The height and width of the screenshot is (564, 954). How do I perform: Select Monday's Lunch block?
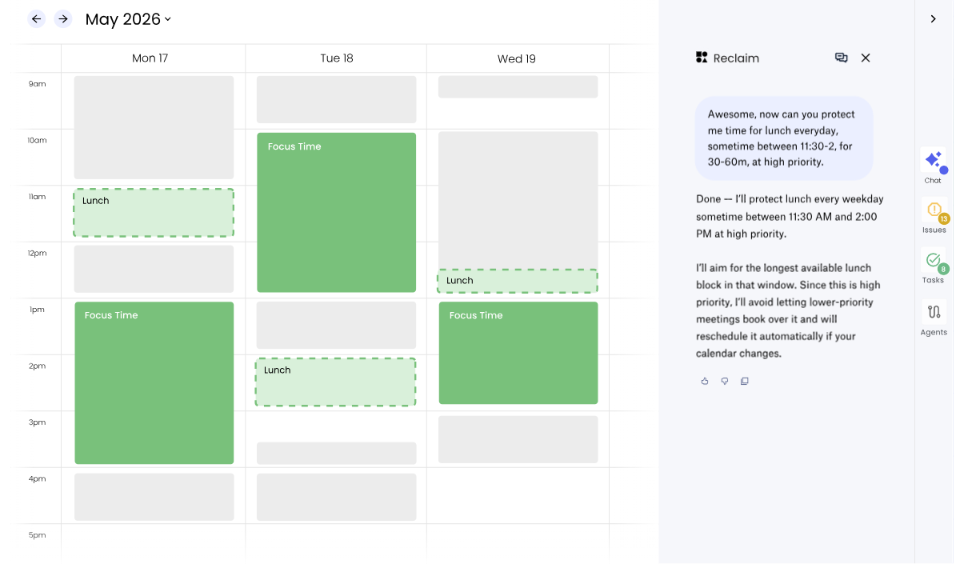pos(153,212)
